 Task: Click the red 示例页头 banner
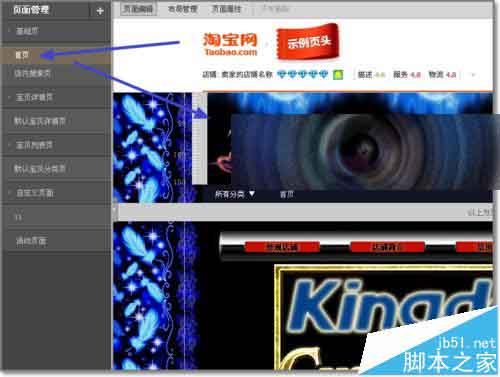(308, 42)
